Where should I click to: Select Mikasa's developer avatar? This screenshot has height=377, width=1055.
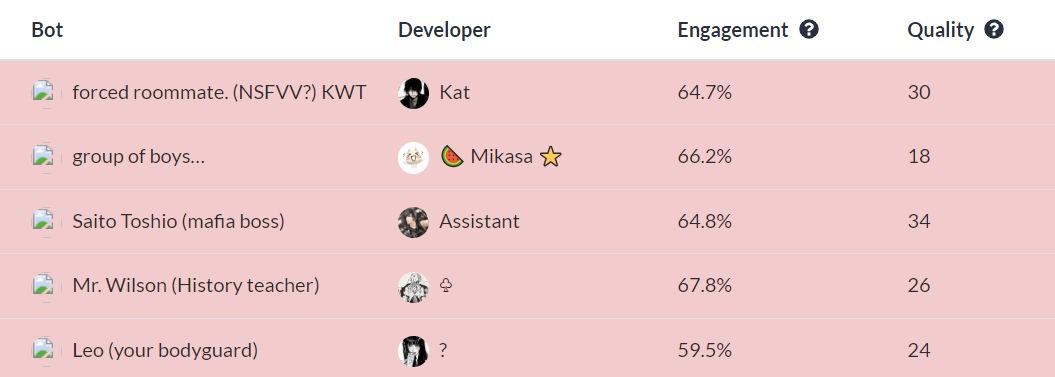pos(413,158)
